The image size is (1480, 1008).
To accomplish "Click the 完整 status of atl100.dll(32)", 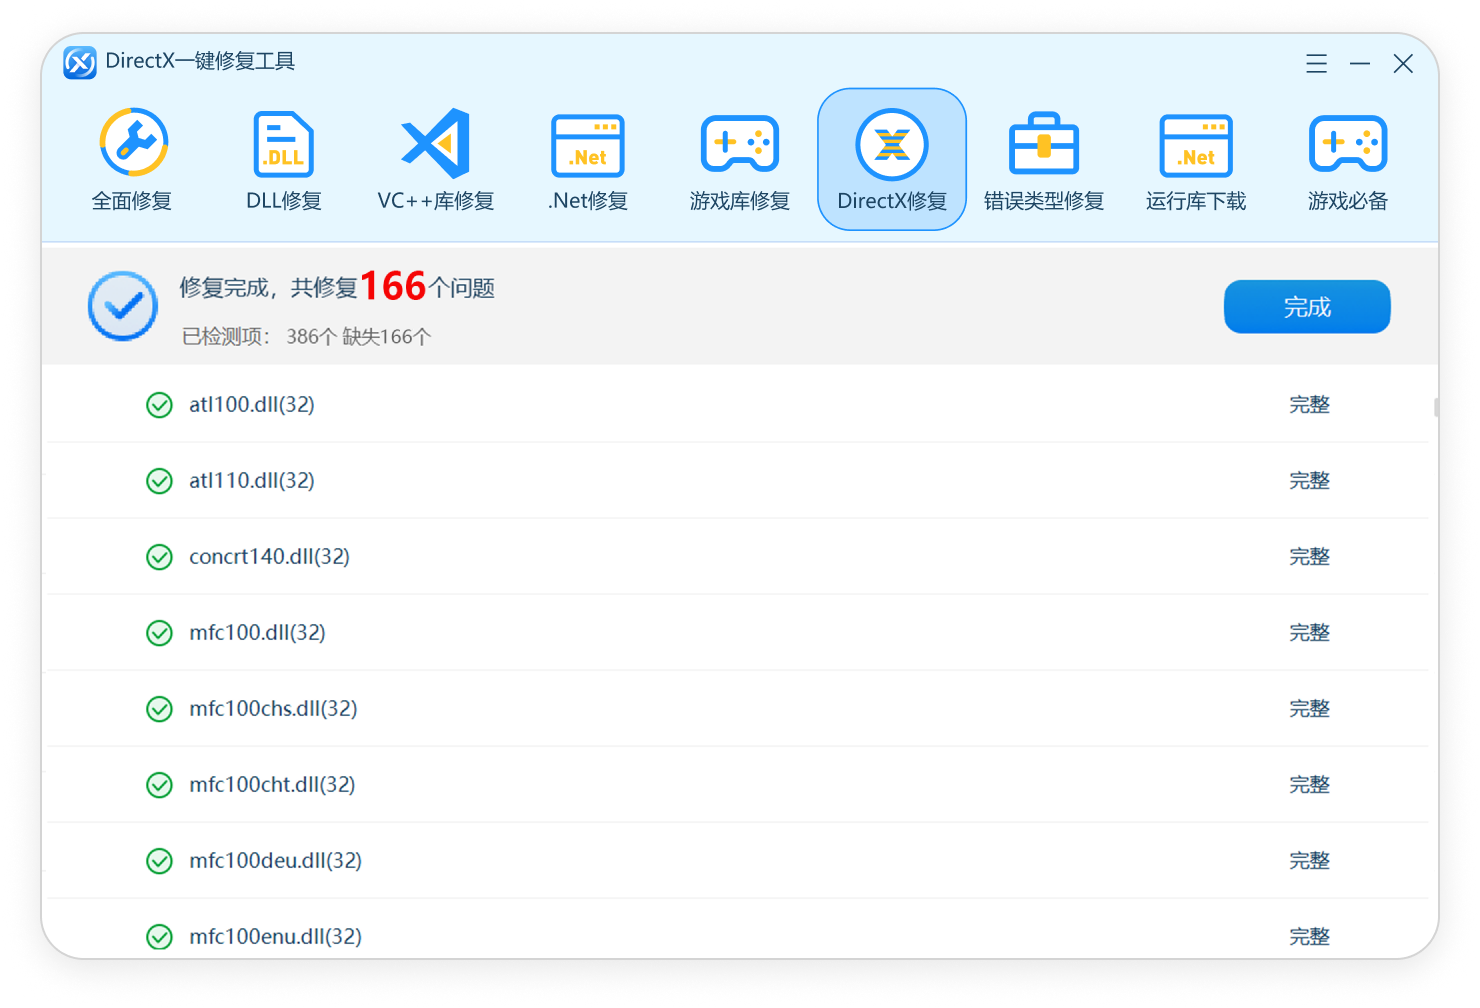I will pyautogui.click(x=1309, y=405).
